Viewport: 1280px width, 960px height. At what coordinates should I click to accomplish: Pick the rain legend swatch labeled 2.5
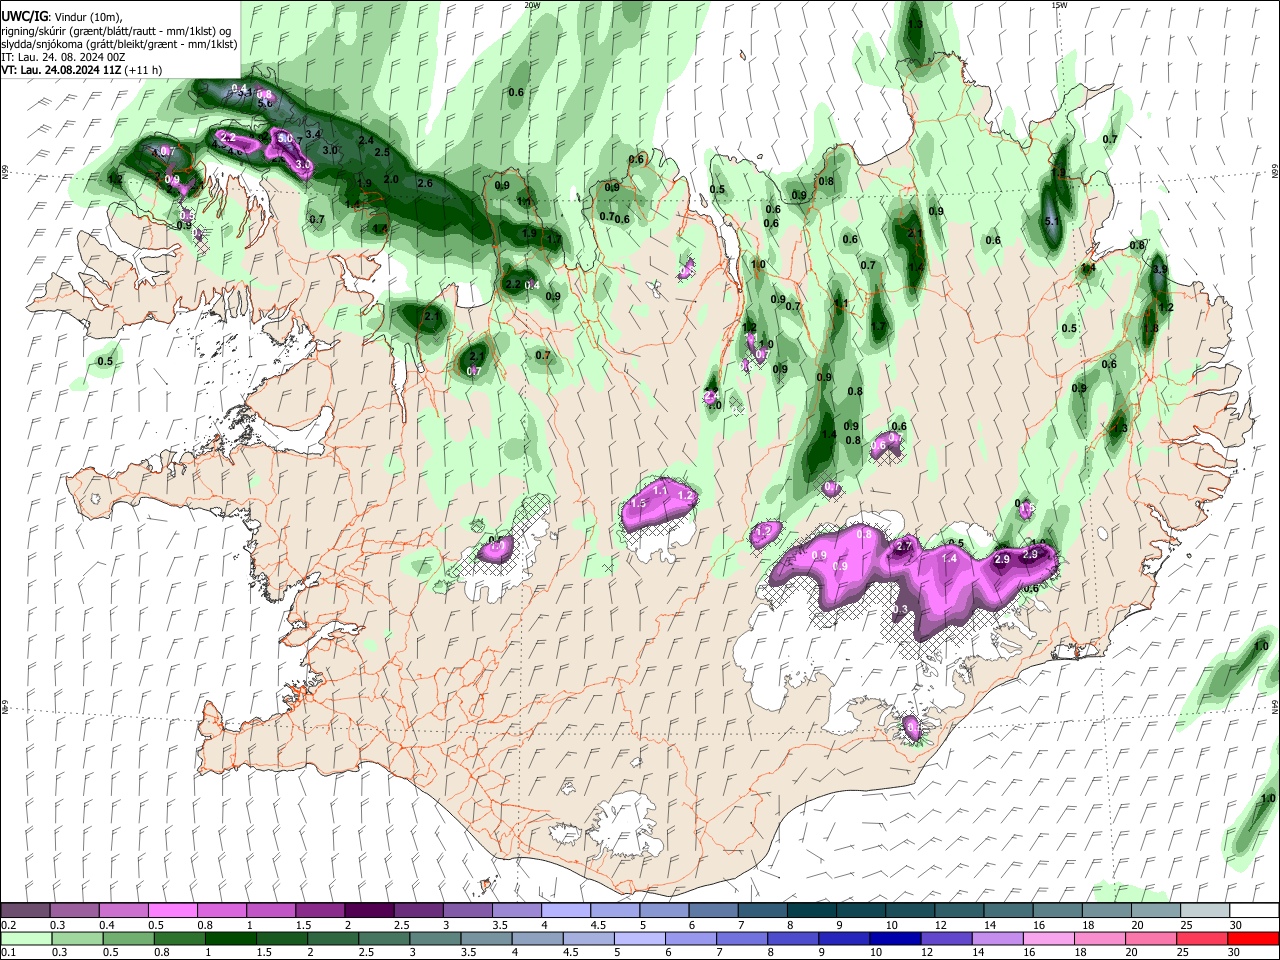coord(385,938)
